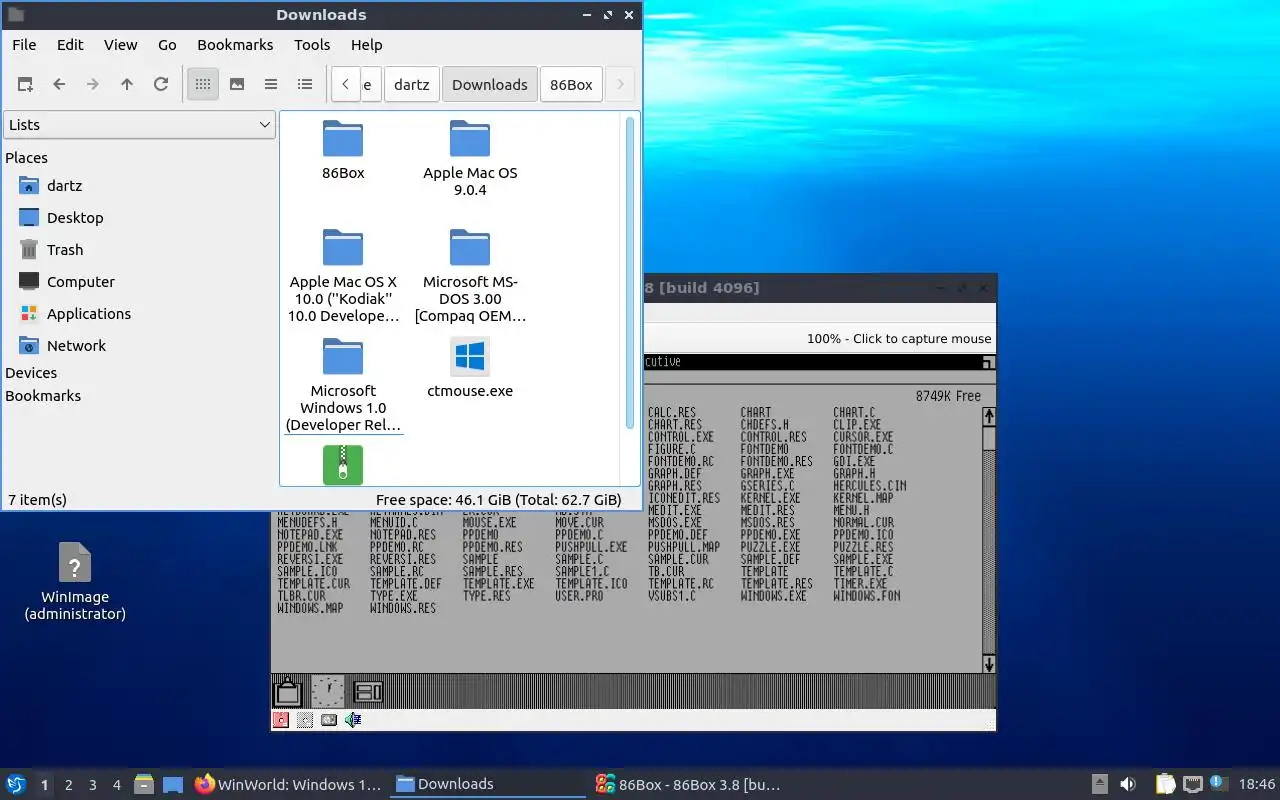The width and height of the screenshot is (1280, 800).
Task: Switch to icon view mode
Action: 203,85
